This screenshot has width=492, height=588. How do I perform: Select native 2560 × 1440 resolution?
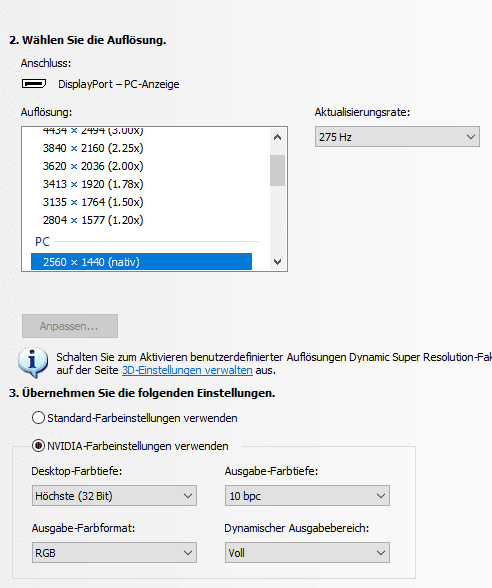[x=141, y=262]
